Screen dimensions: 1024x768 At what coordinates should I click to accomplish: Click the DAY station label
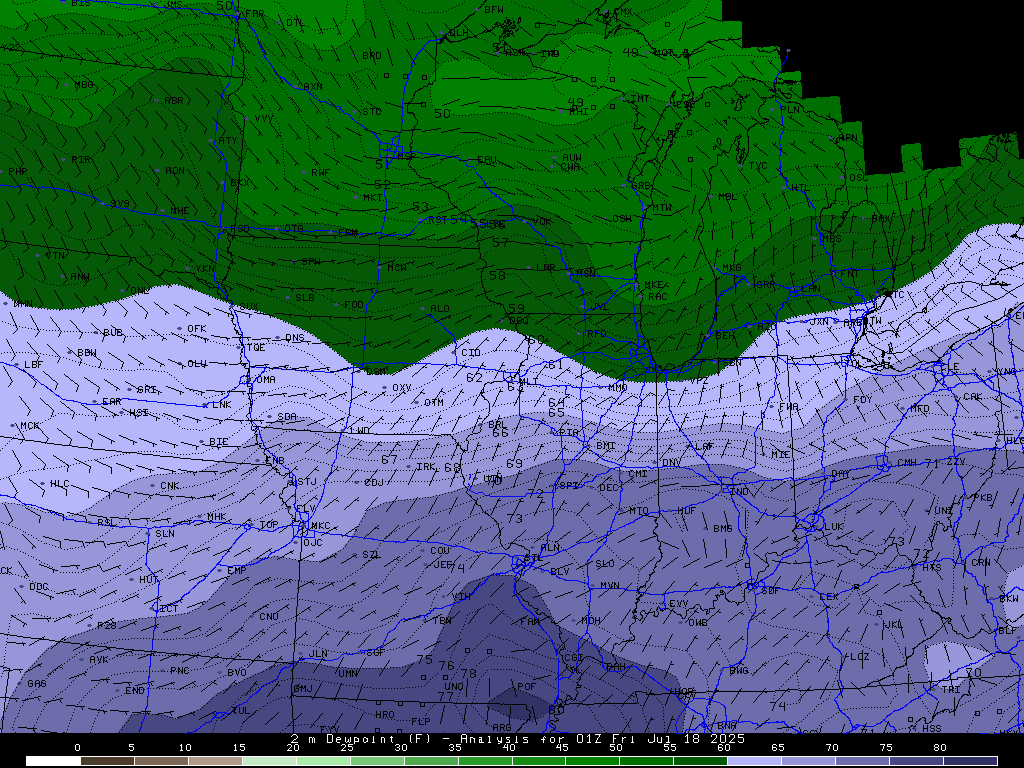840,474
